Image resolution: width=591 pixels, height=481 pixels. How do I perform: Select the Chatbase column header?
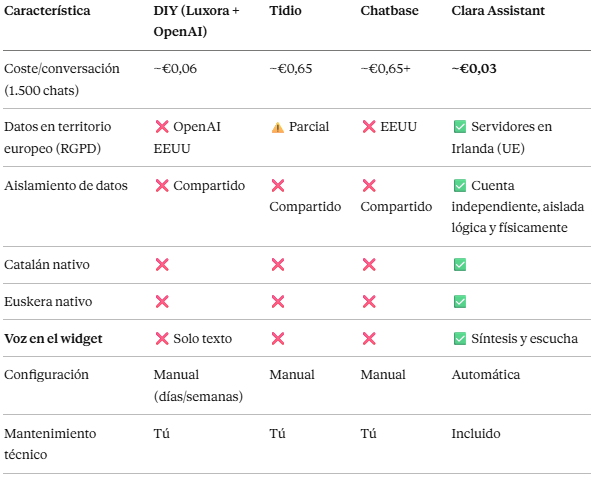point(389,11)
